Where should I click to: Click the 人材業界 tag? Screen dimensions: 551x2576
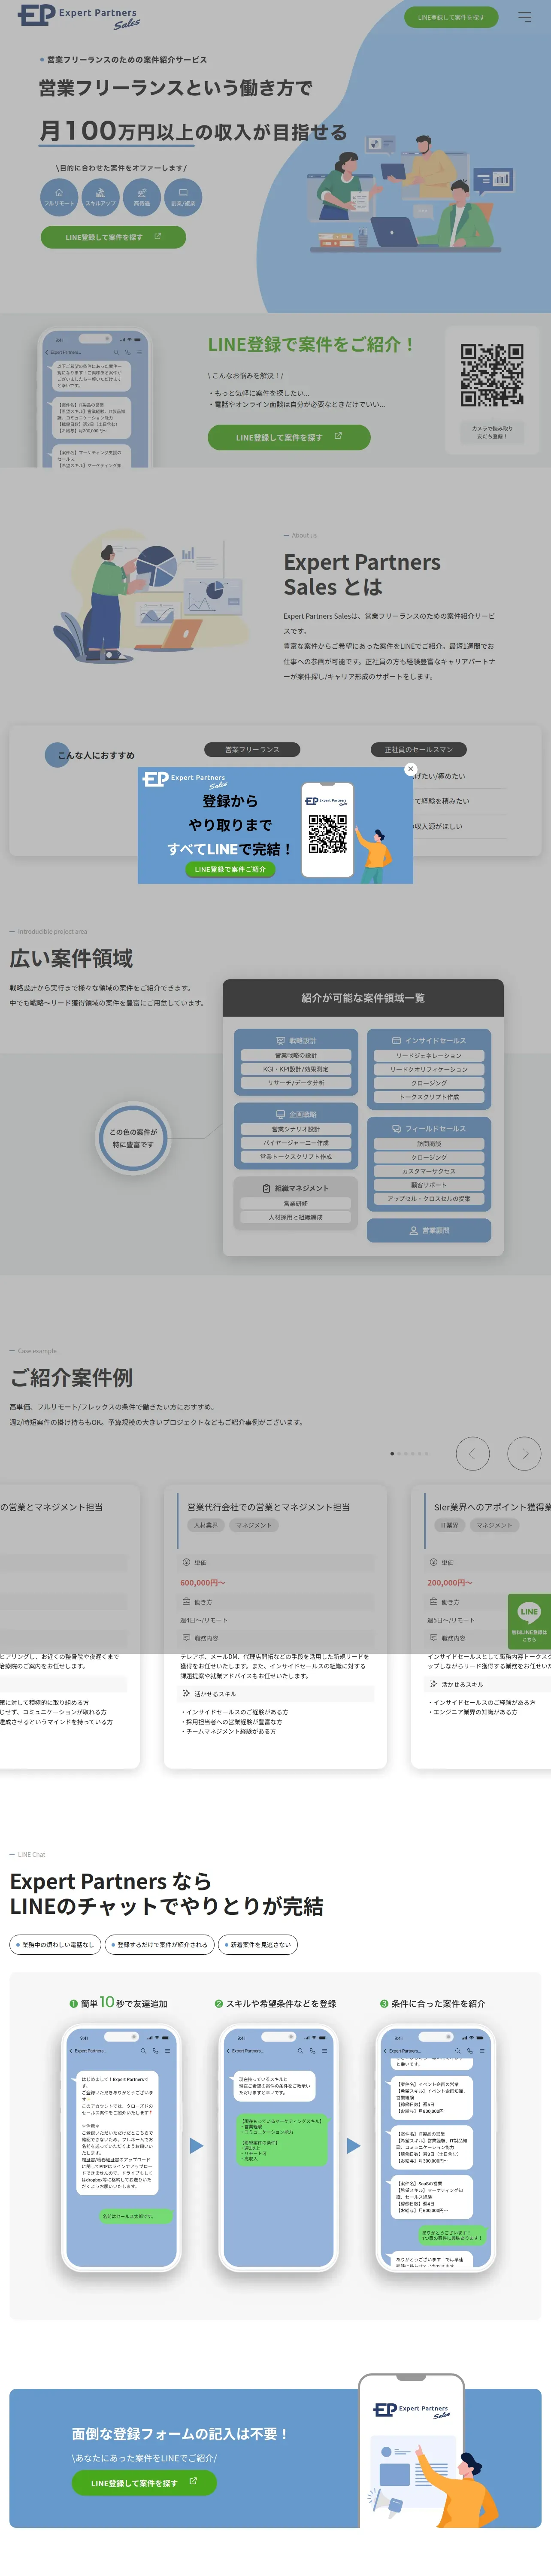pyautogui.click(x=206, y=1525)
